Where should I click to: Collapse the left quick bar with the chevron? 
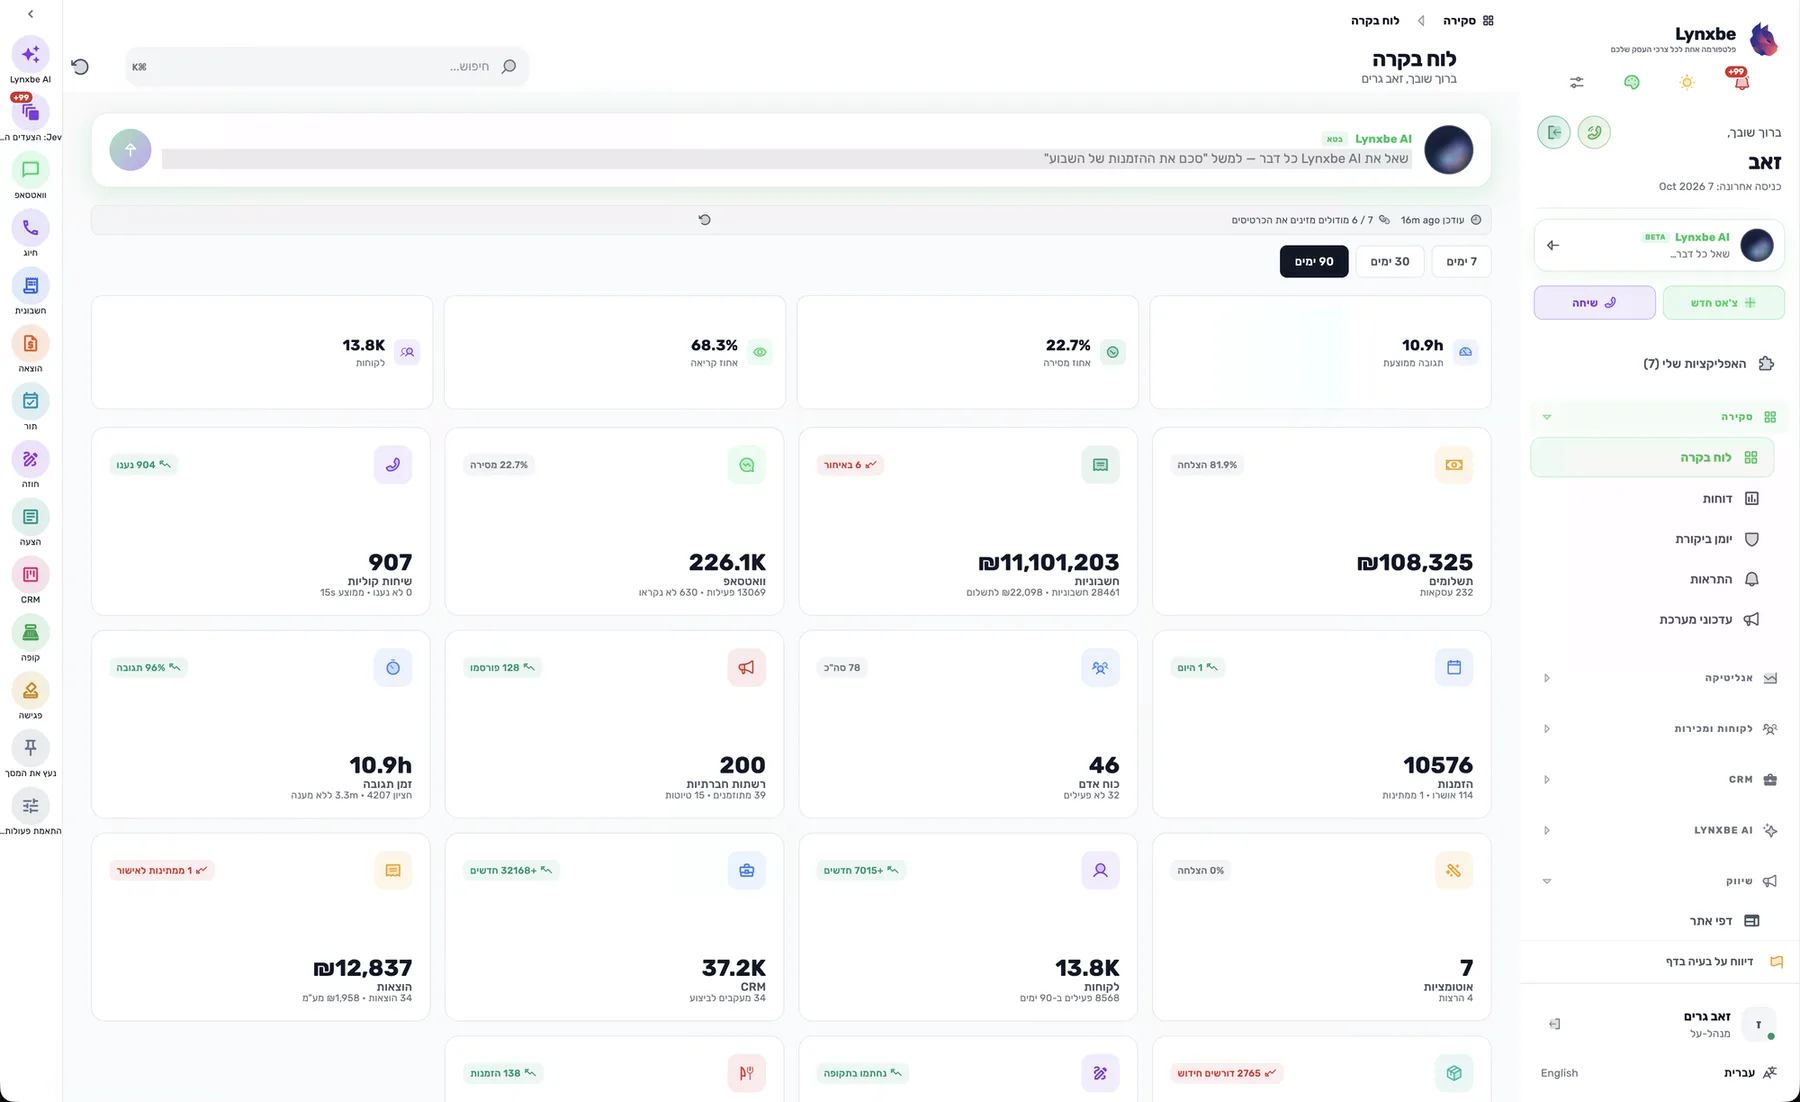coord(30,14)
